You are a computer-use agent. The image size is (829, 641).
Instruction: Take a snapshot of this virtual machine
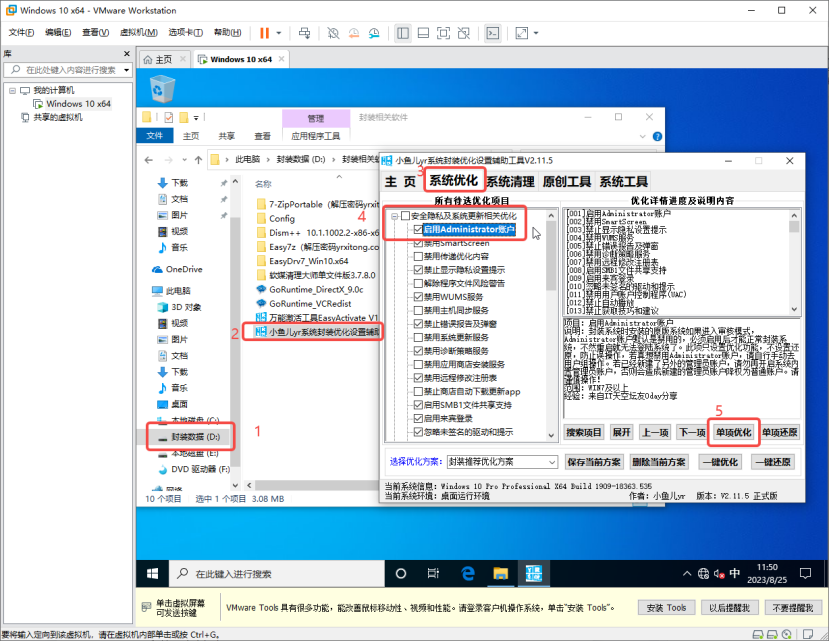click(x=333, y=33)
